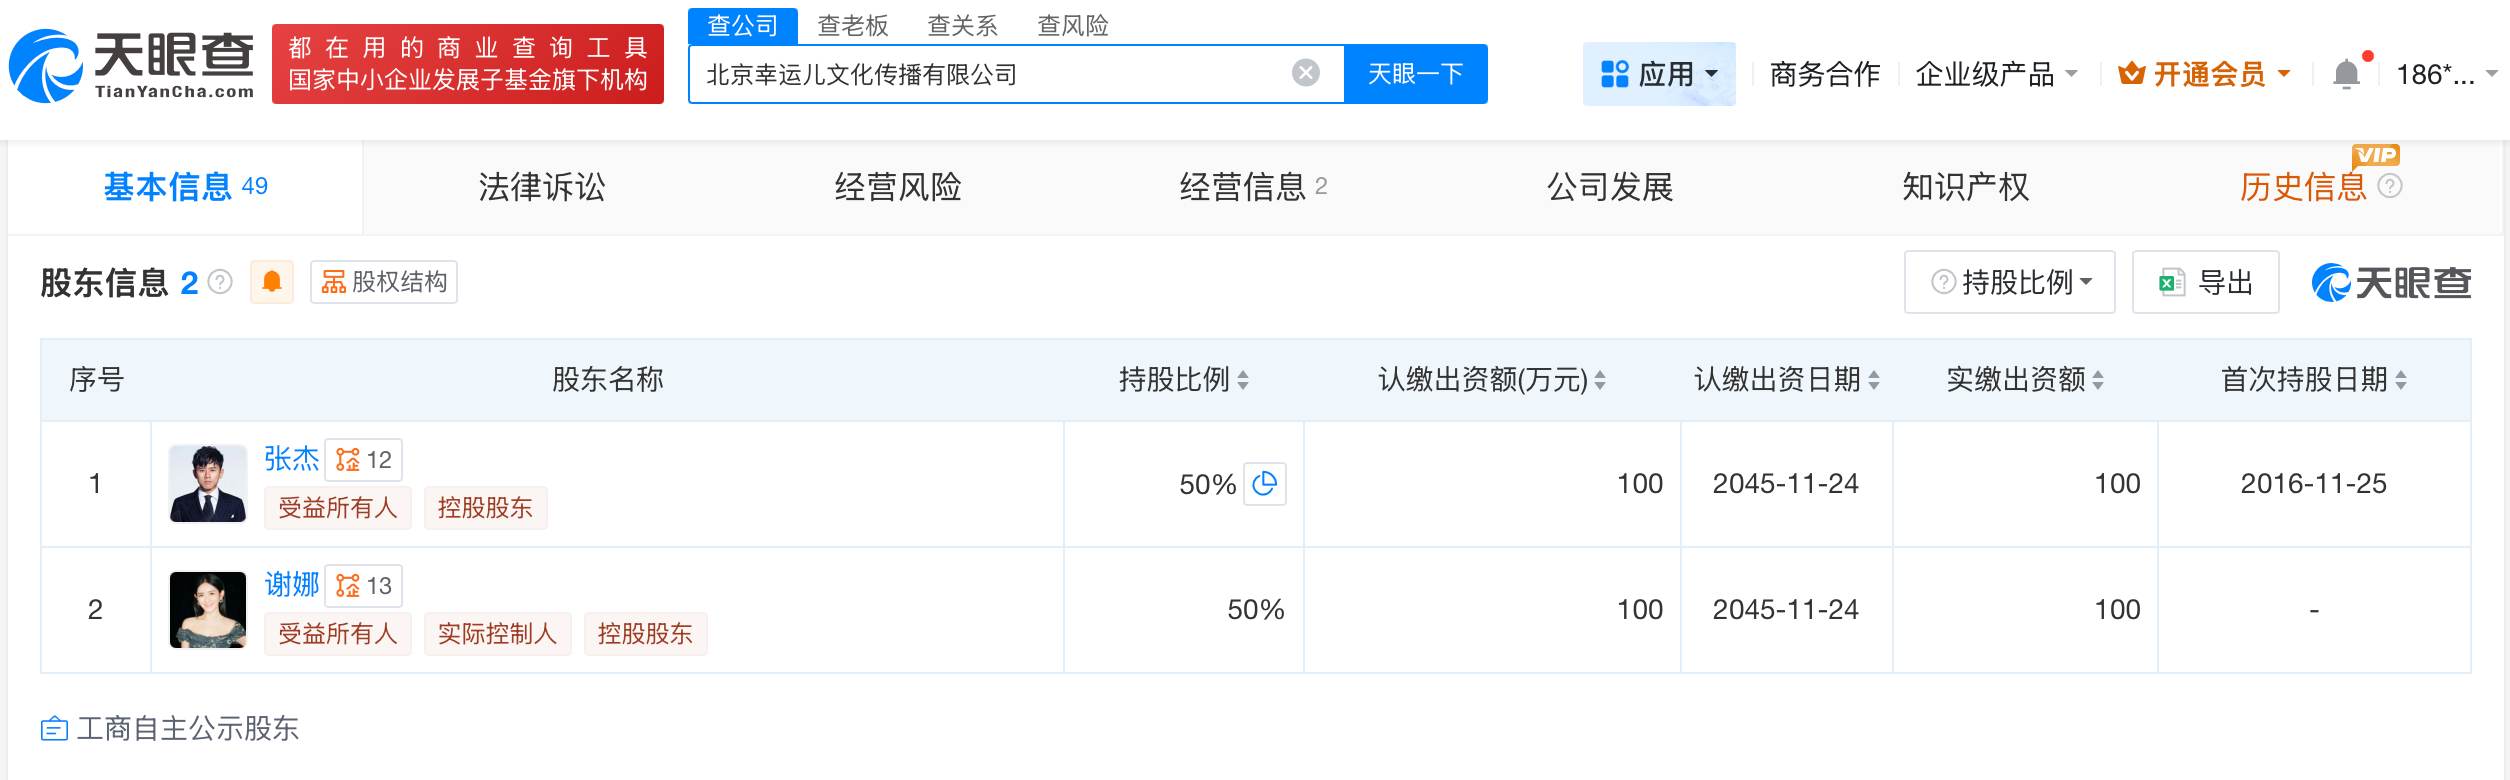Switch to the 法律诉讼 tab
The height and width of the screenshot is (780, 2510).
[541, 187]
